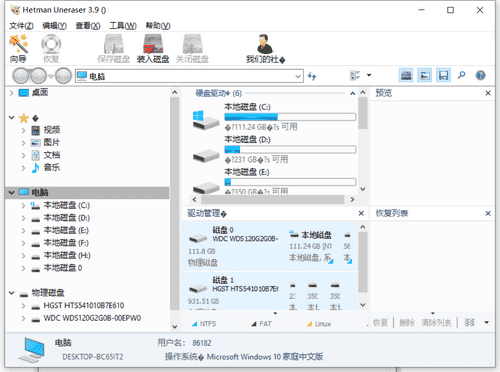Click the drive E usage bar

tap(290, 182)
